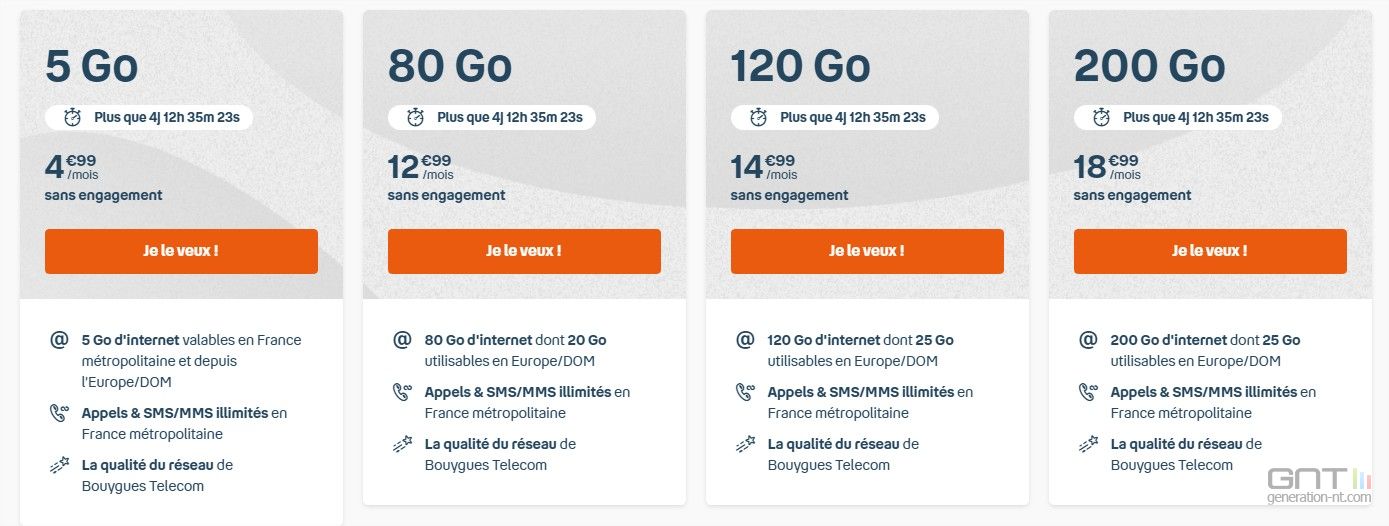Click the shooting star network icon in the 120 Go card
The width and height of the screenshot is (1389, 526).
pos(745,444)
